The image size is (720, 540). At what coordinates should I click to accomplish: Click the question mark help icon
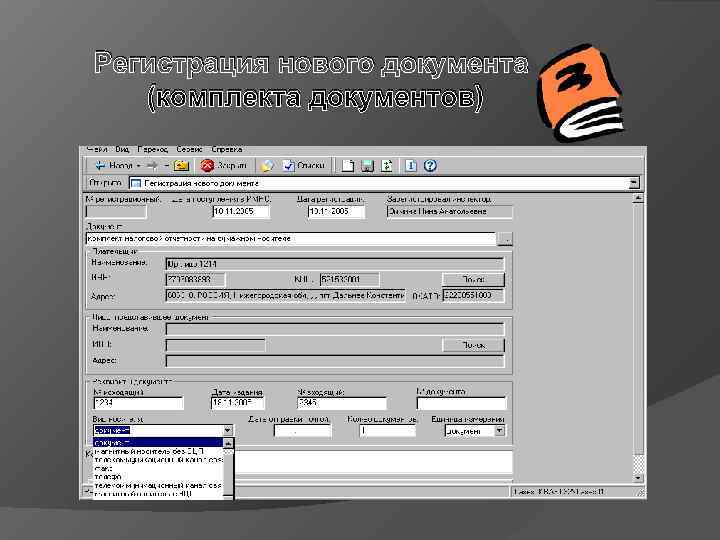(x=430, y=166)
